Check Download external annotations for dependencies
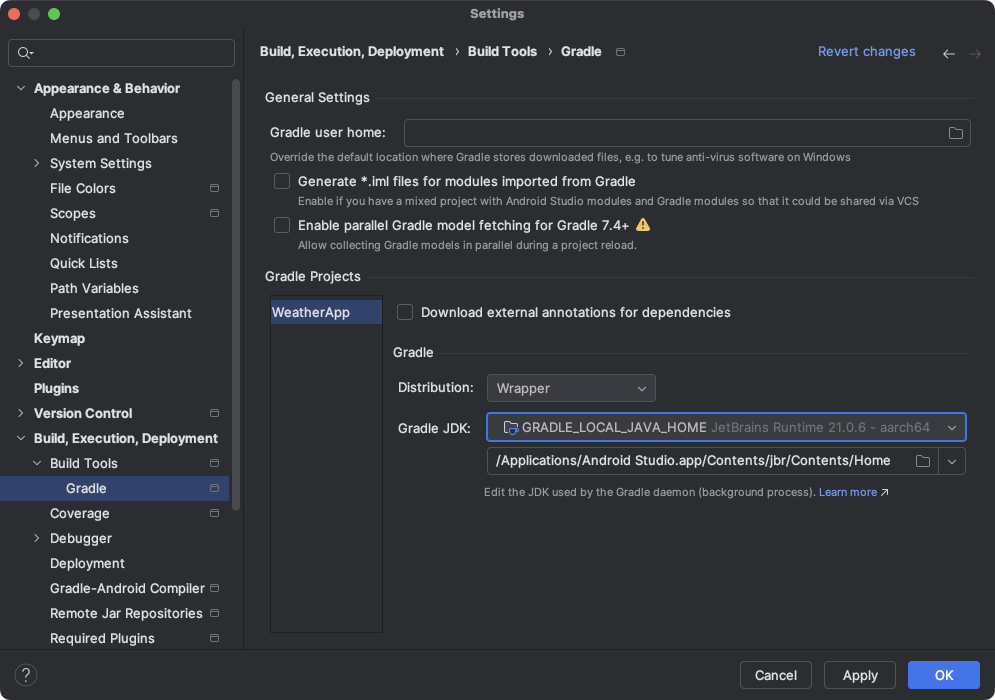 (x=405, y=312)
